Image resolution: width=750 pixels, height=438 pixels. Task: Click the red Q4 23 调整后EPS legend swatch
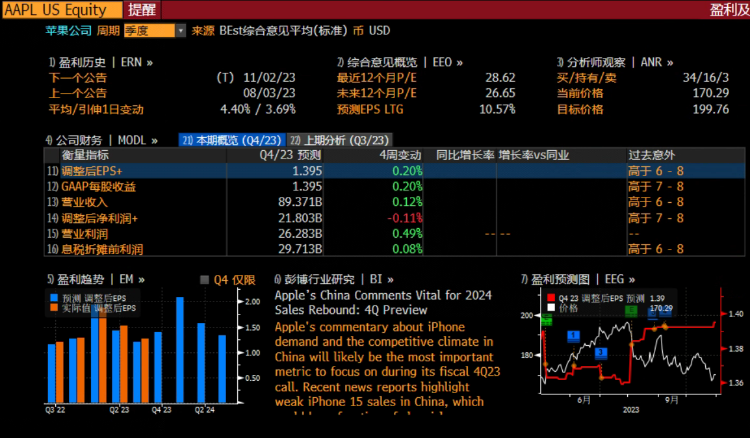tap(551, 298)
